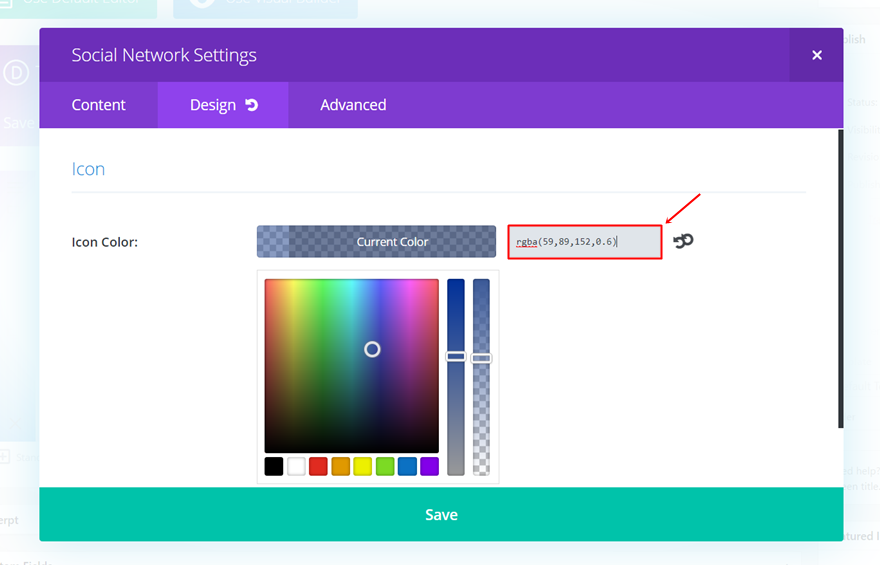Pick the black color swatch
This screenshot has height=565, width=880.
click(274, 466)
